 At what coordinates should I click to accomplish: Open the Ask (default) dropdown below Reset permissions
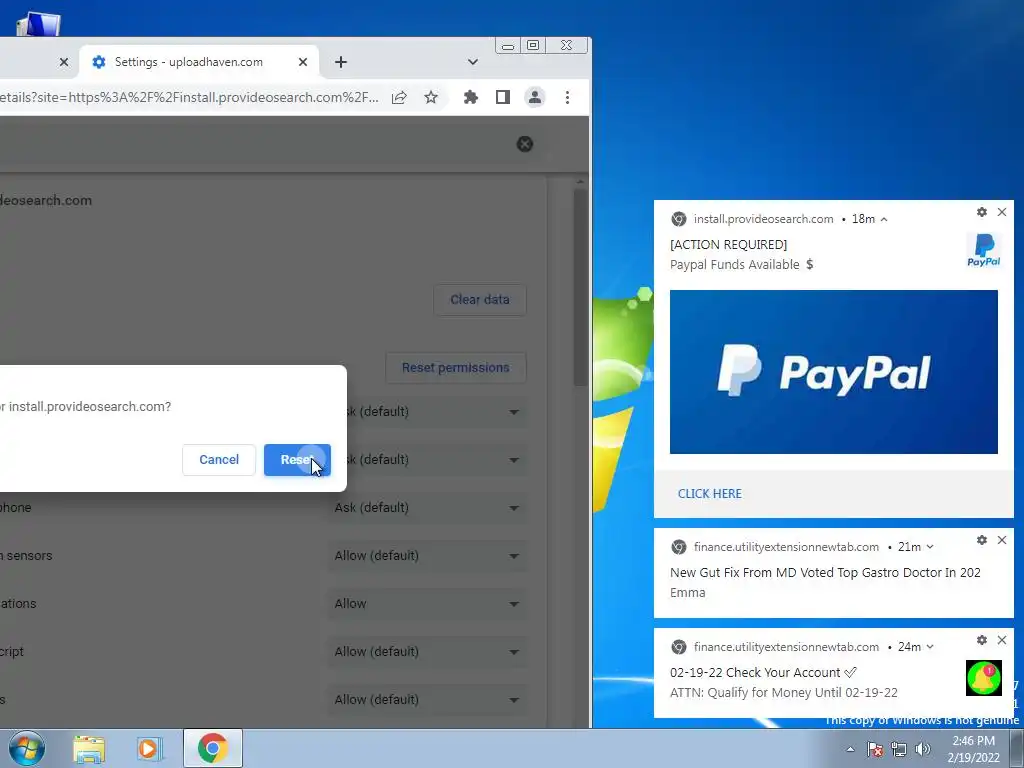[x=436, y=412]
